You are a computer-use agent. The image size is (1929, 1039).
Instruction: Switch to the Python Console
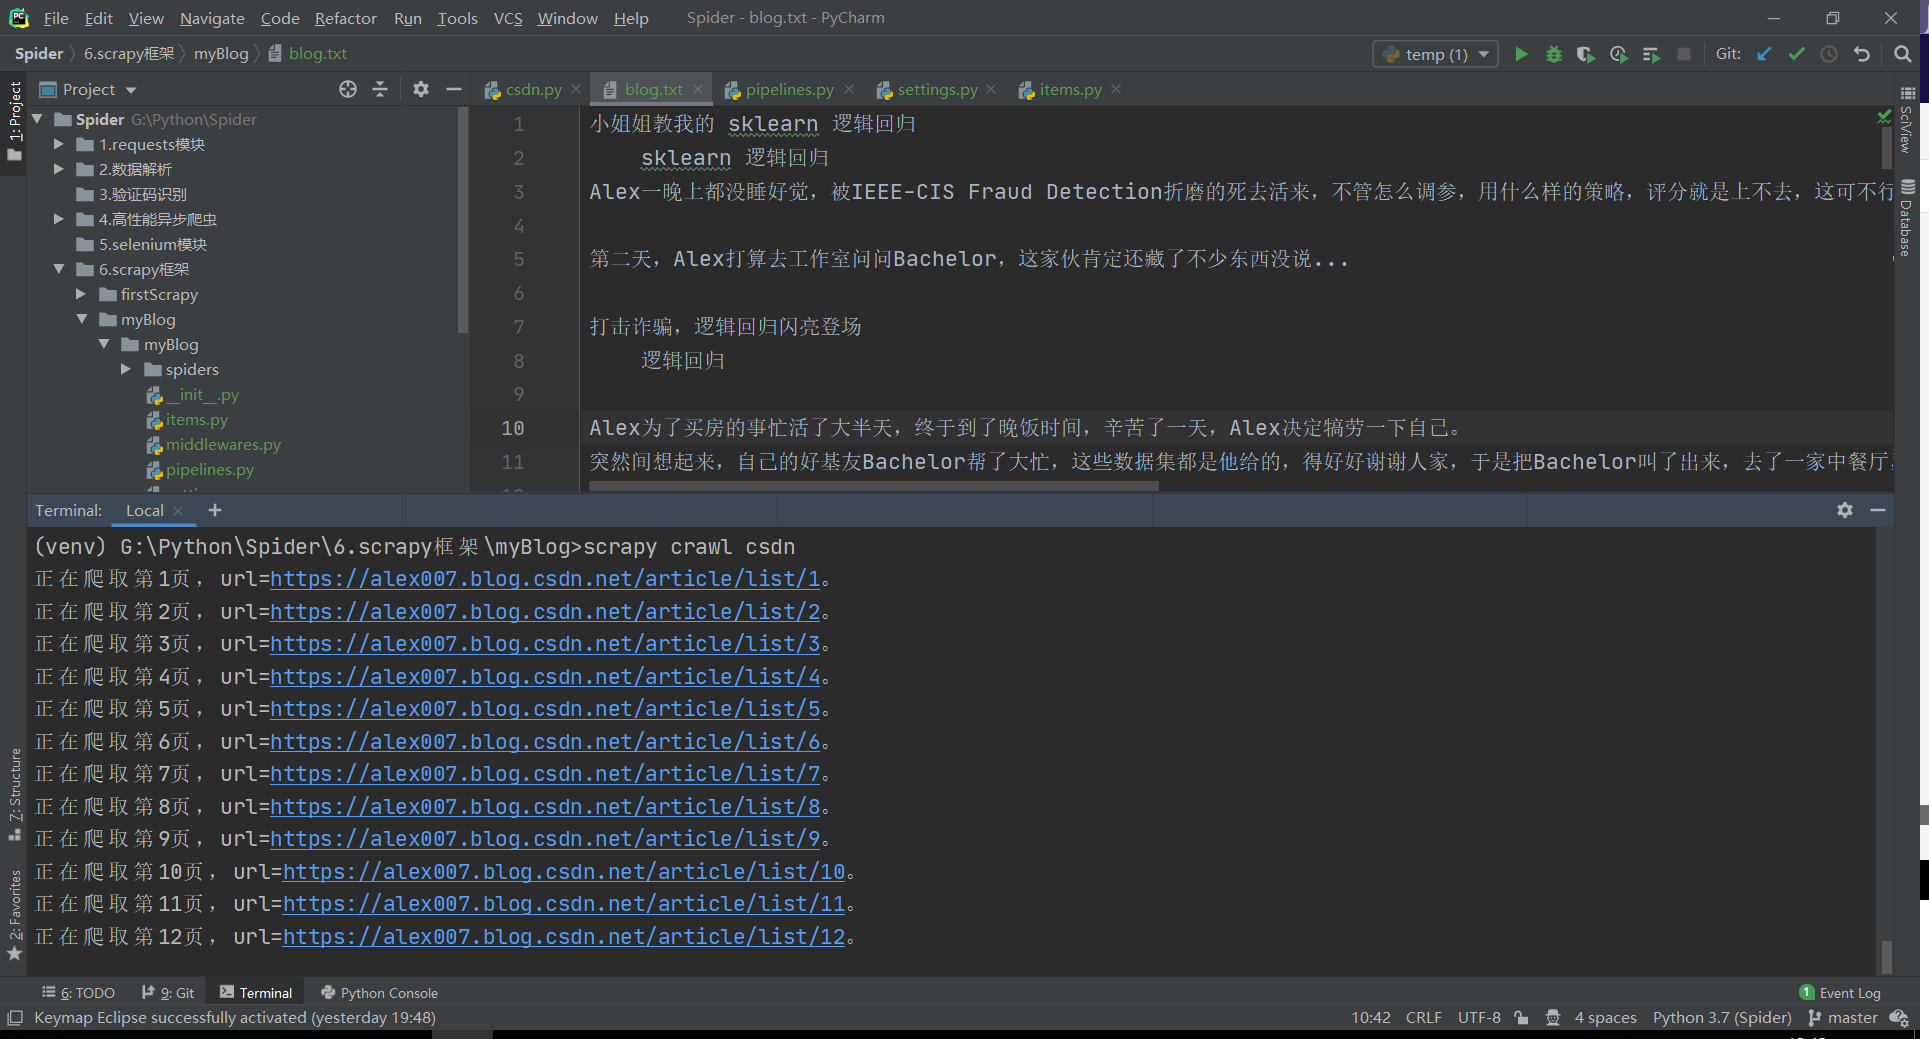(x=379, y=992)
